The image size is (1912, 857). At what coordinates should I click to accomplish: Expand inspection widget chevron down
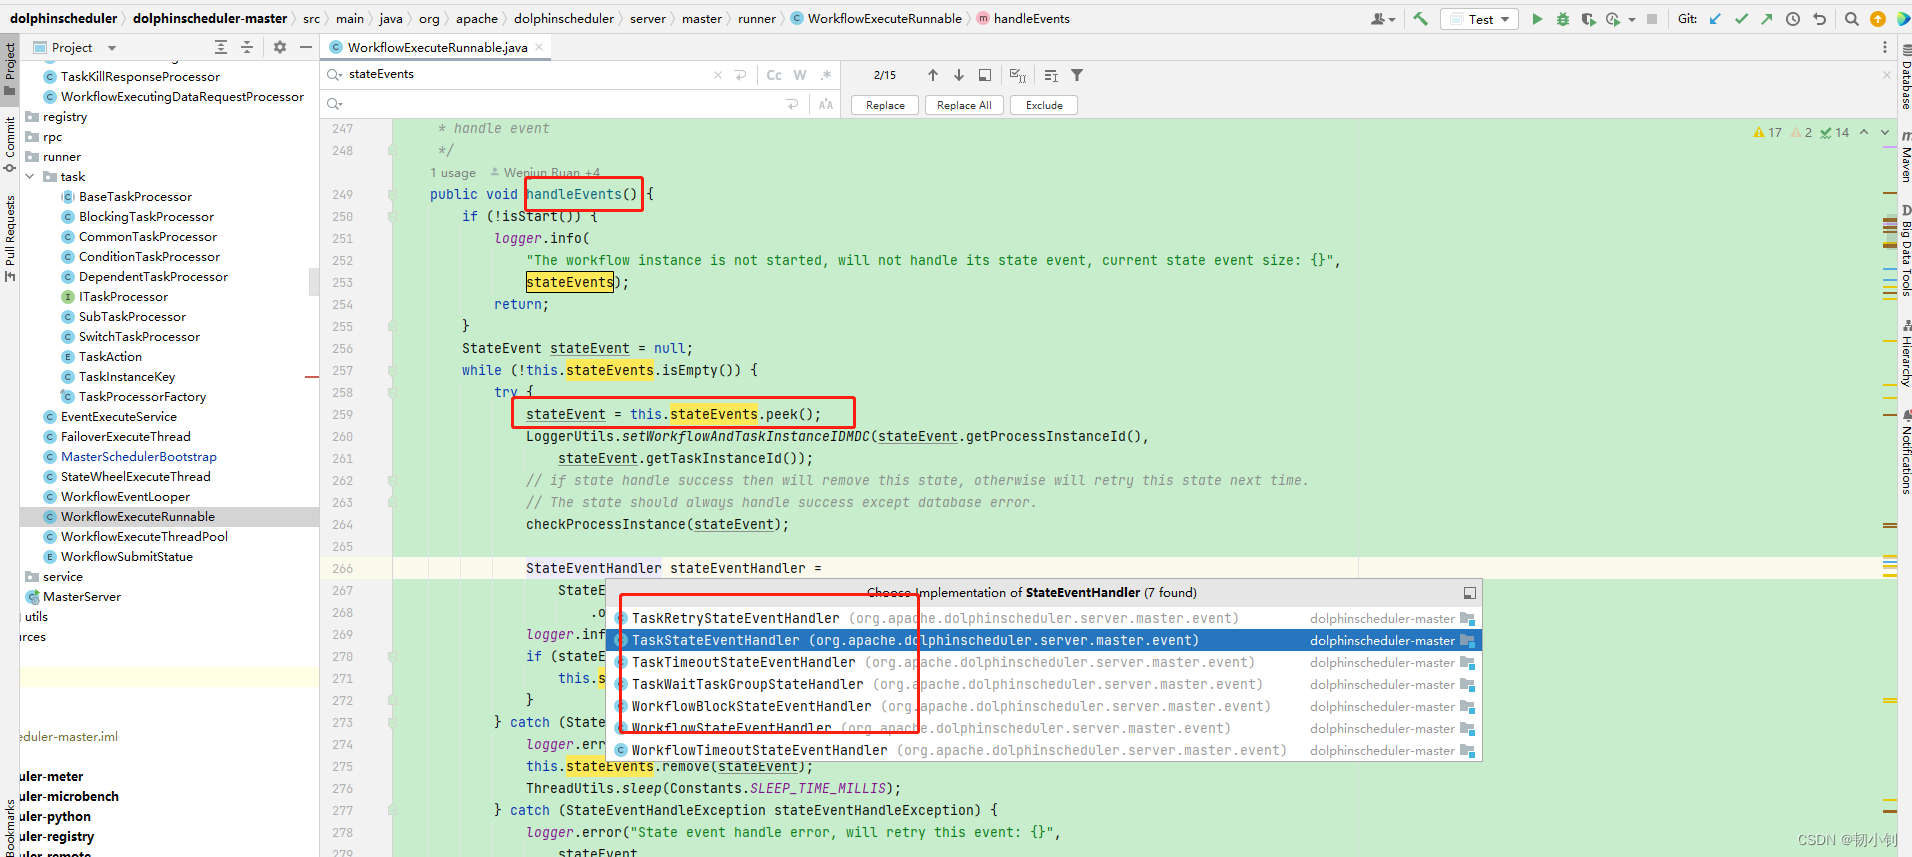1885,132
